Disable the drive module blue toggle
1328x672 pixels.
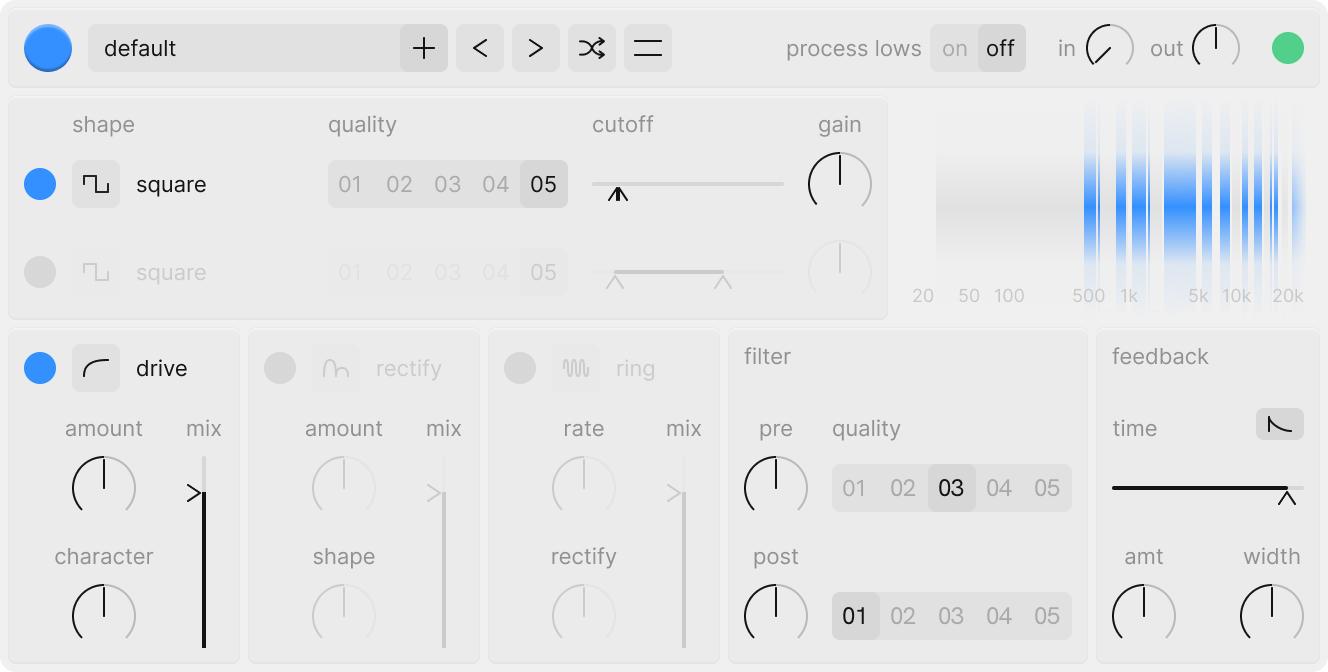[x=40, y=368]
